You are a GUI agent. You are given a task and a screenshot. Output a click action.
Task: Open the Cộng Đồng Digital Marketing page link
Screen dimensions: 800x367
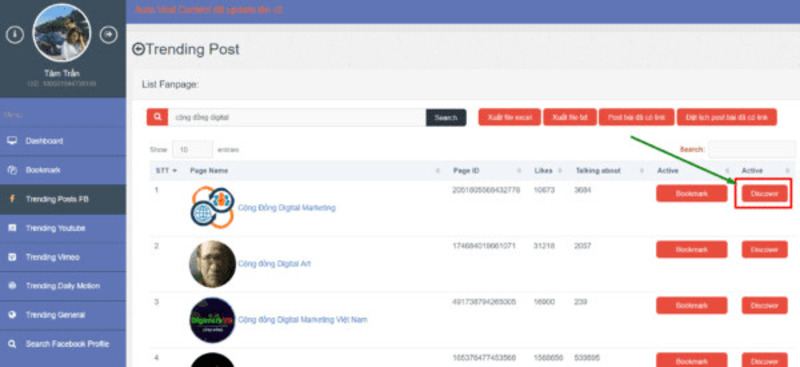287,208
